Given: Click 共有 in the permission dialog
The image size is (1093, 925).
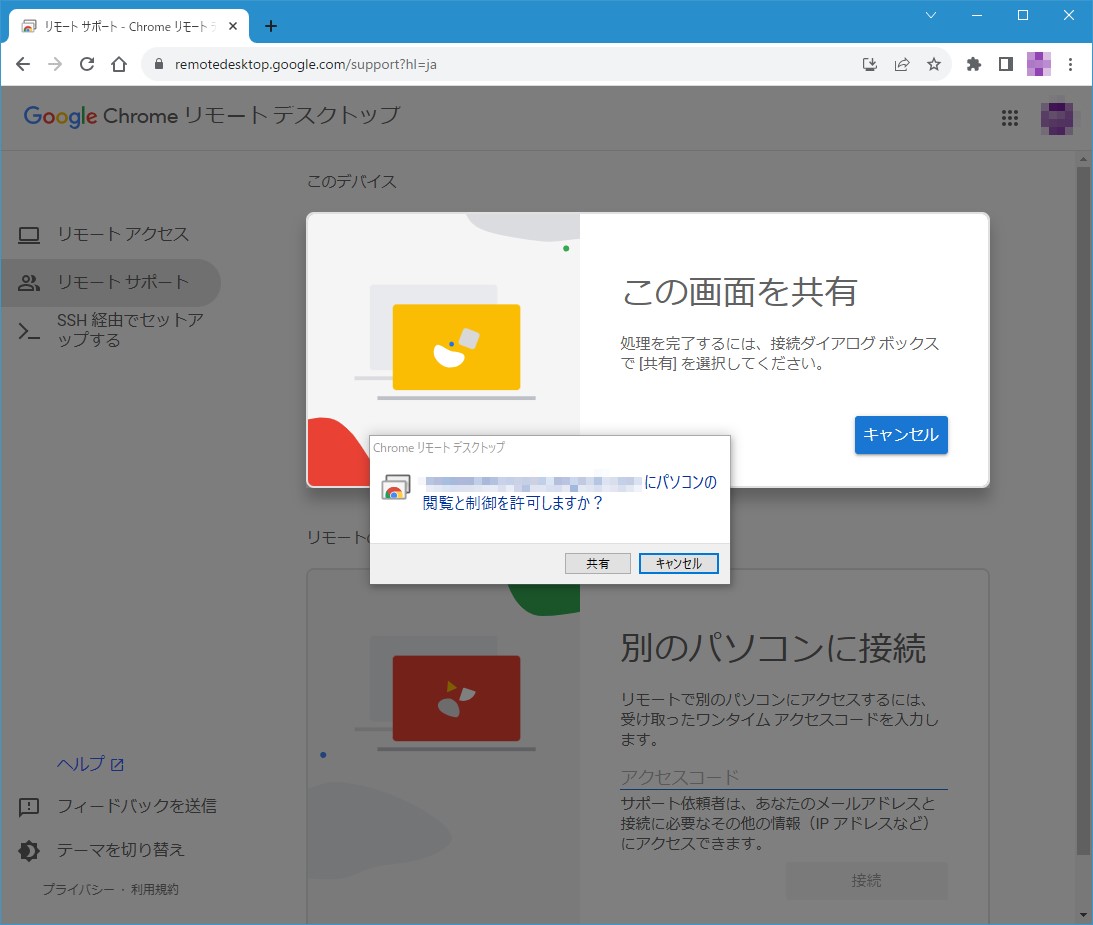Looking at the screenshot, I should 597,563.
